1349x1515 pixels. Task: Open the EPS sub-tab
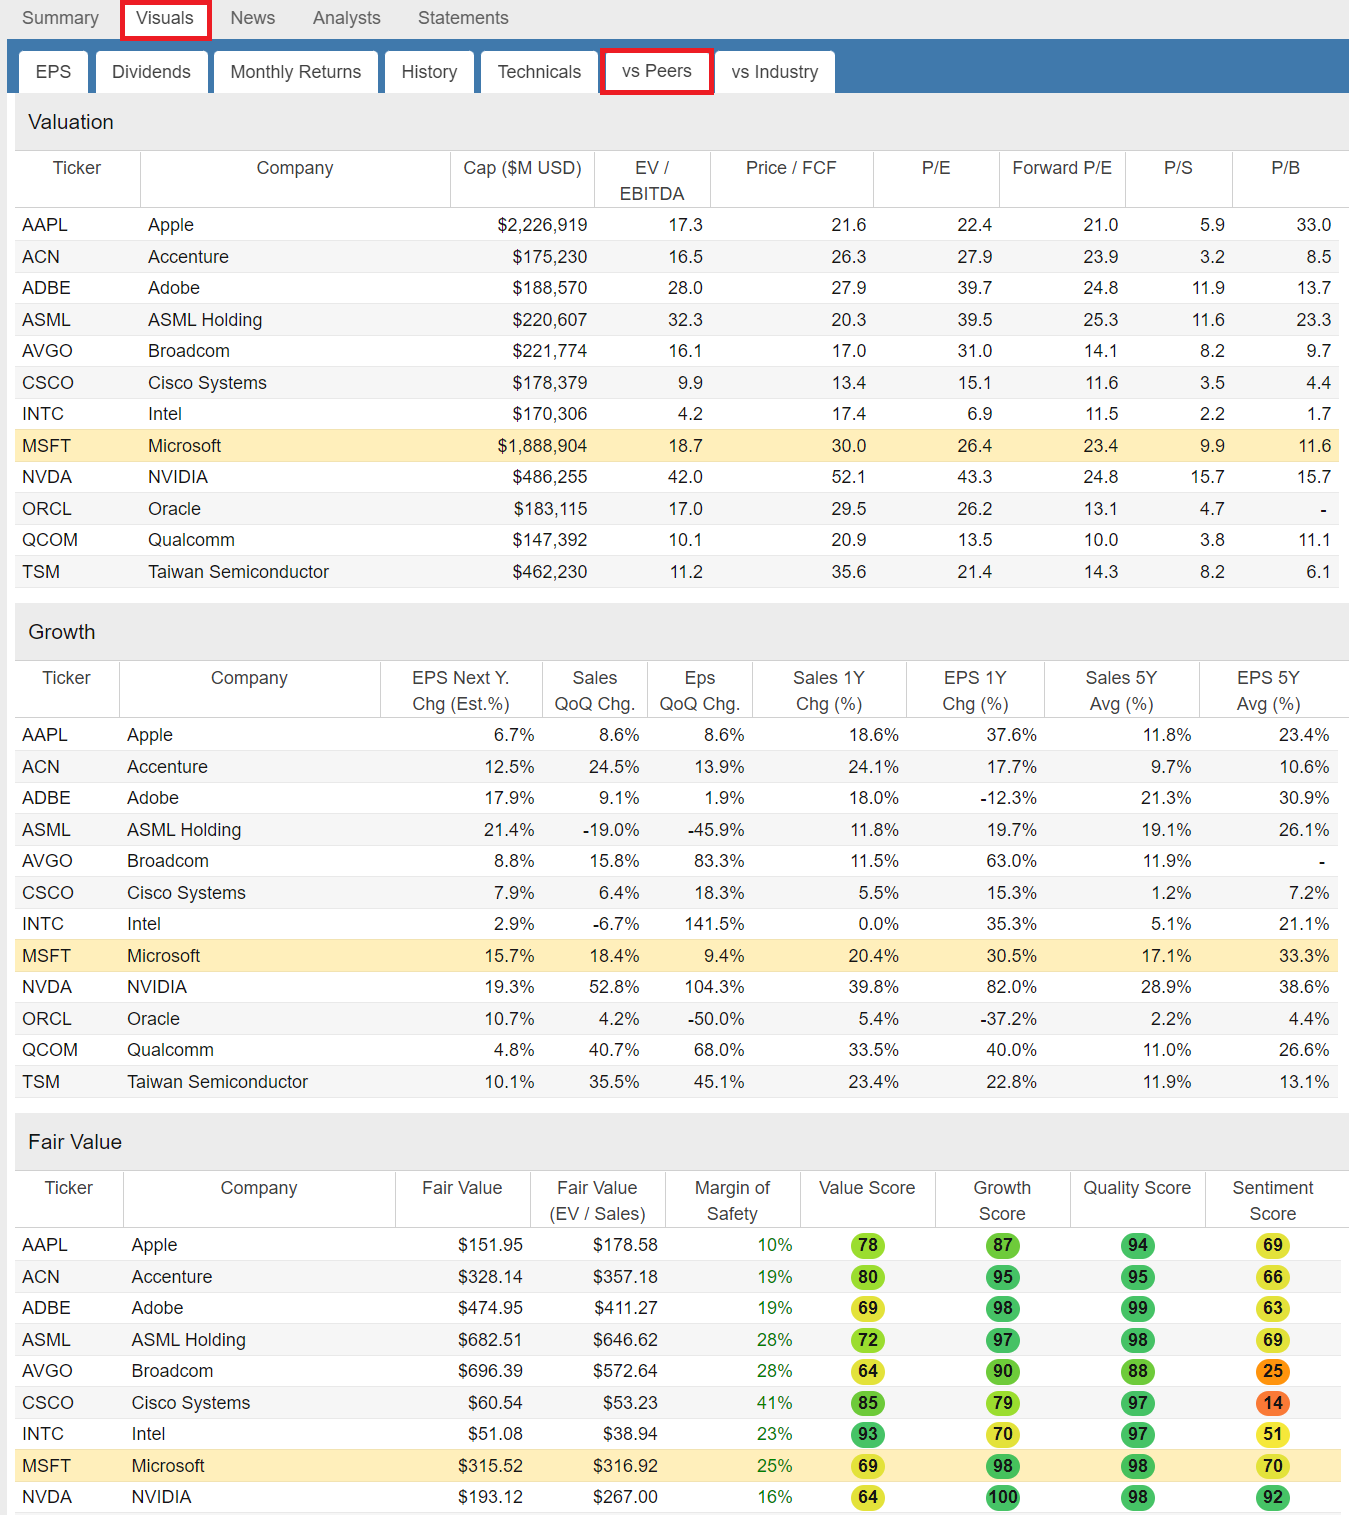(x=53, y=72)
